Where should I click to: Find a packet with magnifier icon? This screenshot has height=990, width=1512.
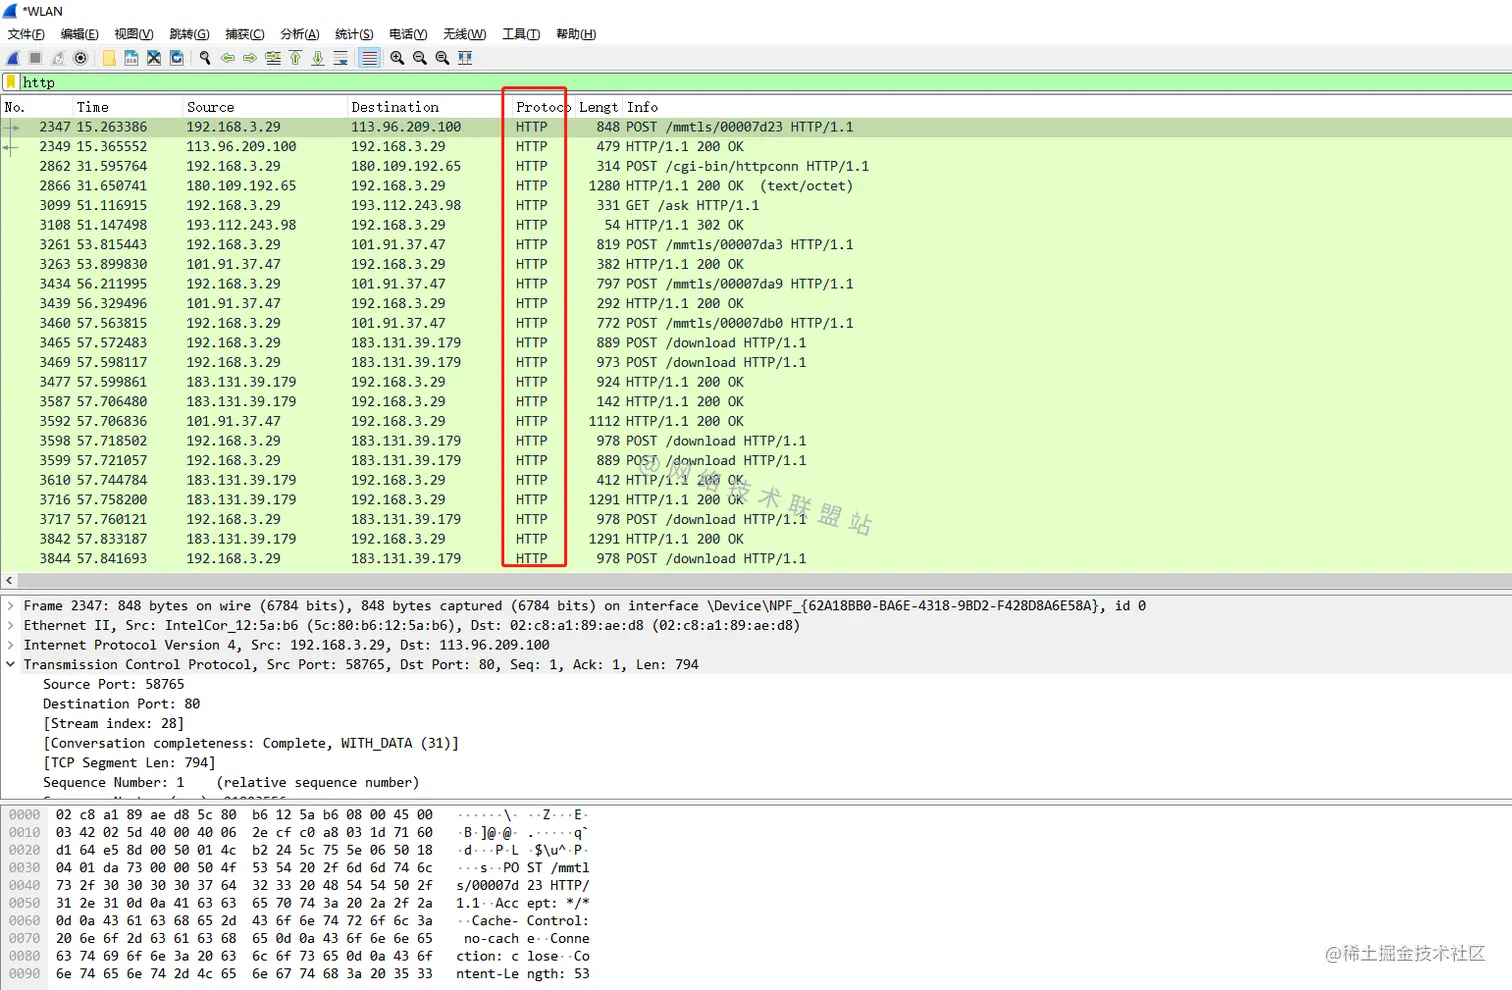click(205, 58)
